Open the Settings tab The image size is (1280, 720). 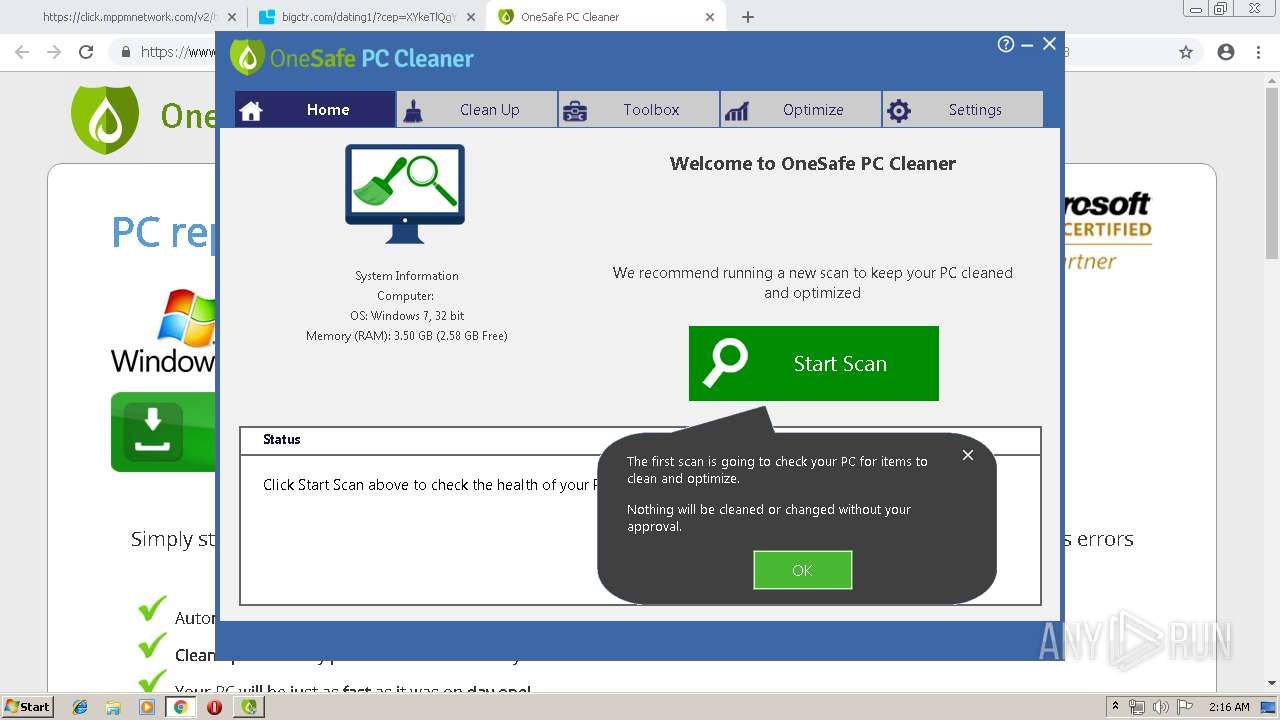pos(962,110)
